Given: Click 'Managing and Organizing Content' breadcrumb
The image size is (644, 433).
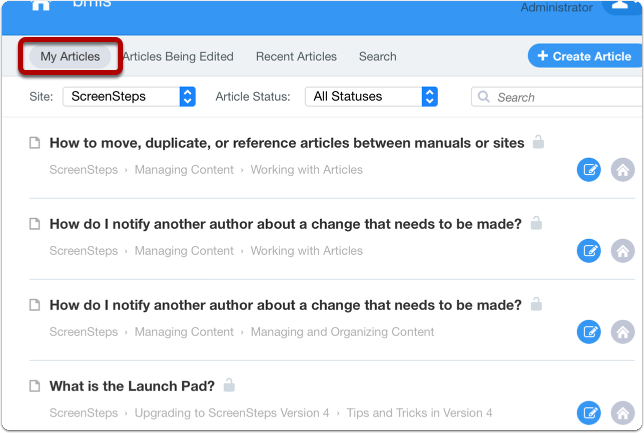Looking at the screenshot, I should (x=342, y=332).
